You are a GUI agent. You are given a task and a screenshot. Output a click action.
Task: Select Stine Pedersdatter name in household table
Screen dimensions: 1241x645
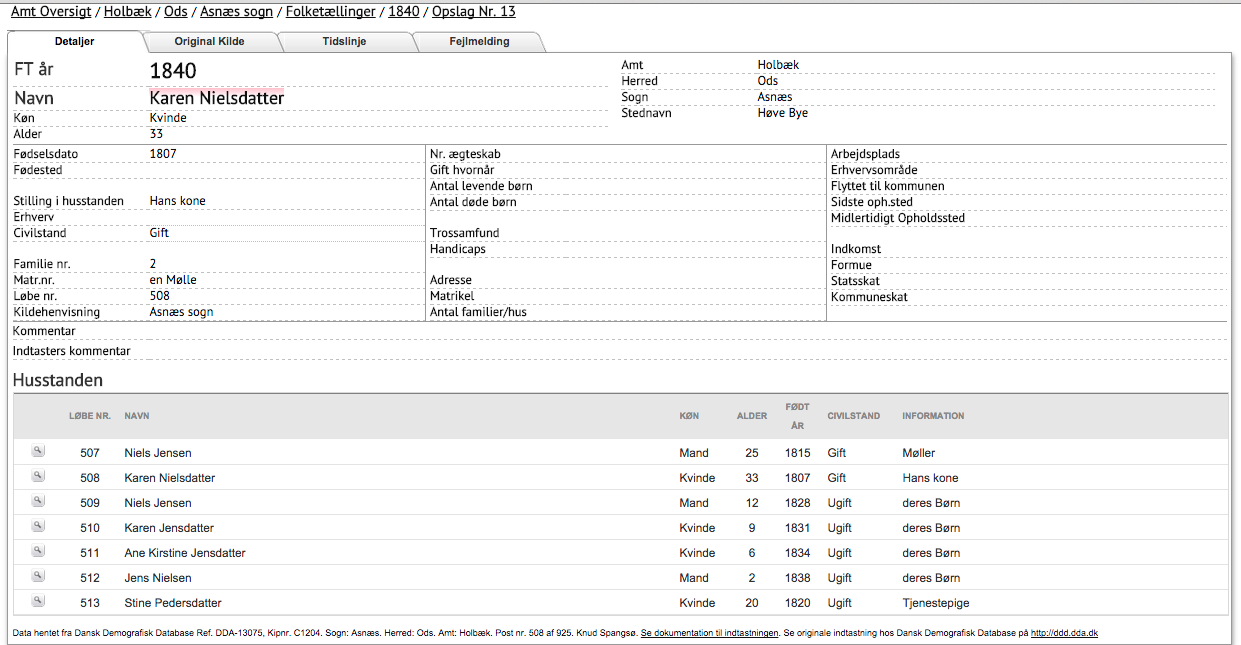click(173, 603)
